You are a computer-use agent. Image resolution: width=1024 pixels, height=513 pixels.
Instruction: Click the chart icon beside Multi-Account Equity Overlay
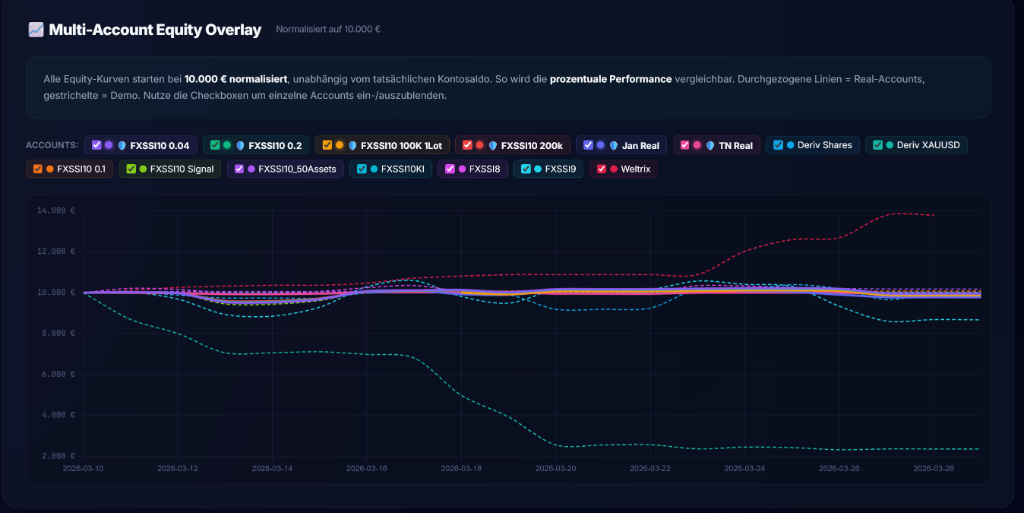36,30
